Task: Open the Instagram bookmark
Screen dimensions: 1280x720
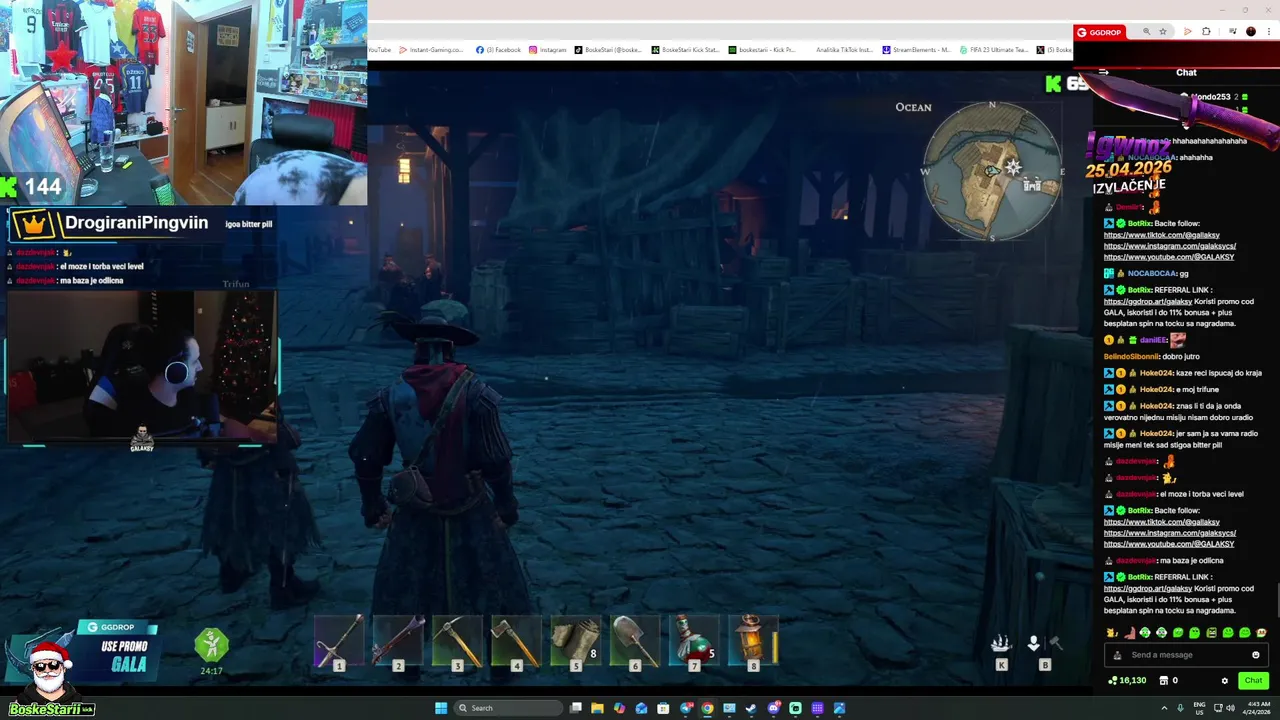Action: point(548,50)
